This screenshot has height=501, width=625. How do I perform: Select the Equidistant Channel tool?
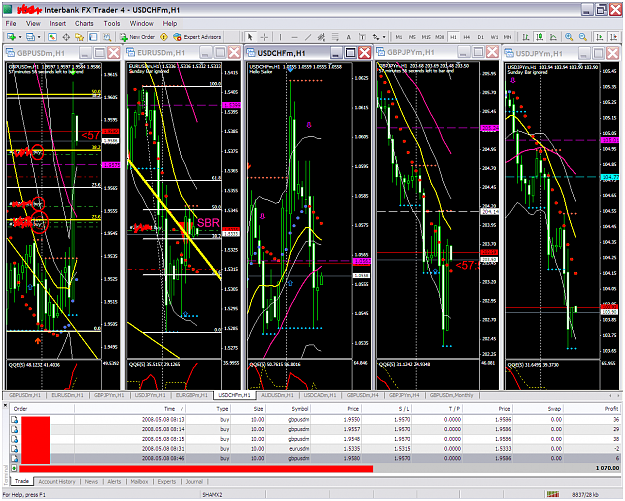(321, 37)
